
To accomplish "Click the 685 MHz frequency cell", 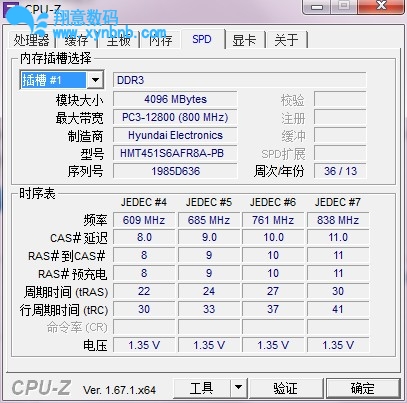I will coord(209,220).
